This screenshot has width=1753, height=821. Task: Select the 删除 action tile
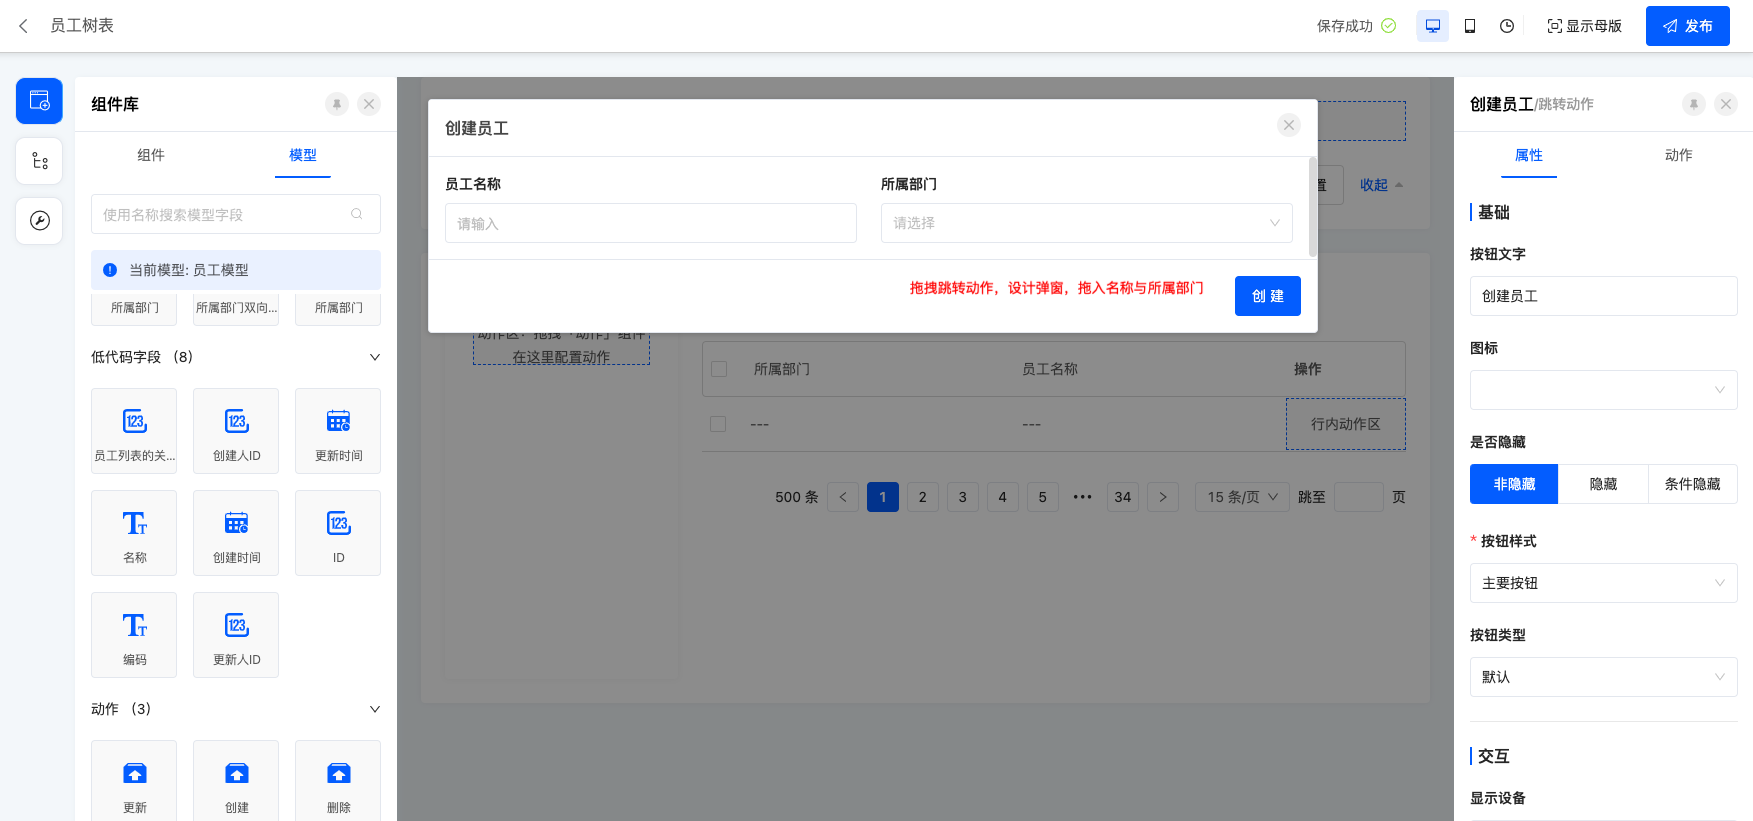338,781
